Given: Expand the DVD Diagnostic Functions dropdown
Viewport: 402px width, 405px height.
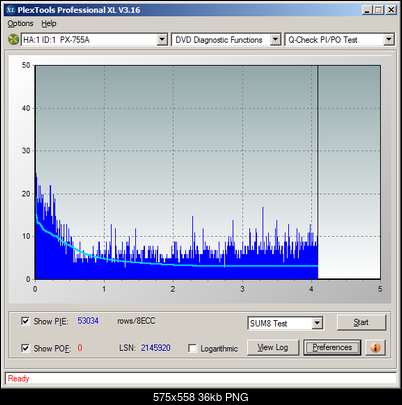Looking at the screenshot, I should [275, 40].
